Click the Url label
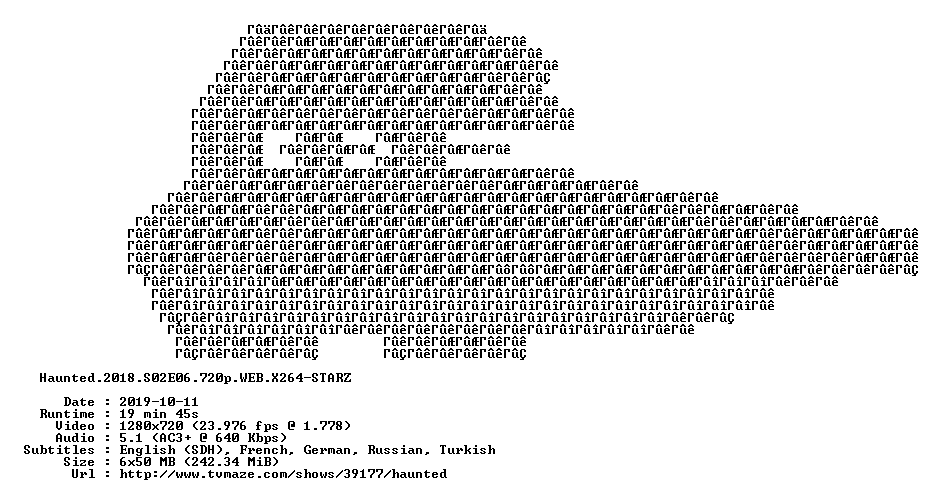Screen dimensions: 928x492 tap(83, 474)
